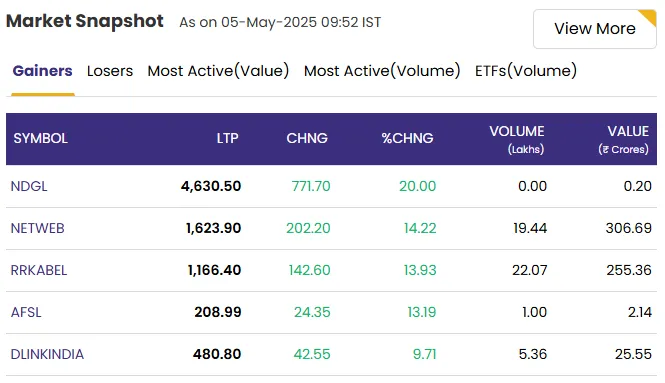
Task: Click the DLINKINDIA symbol link
Action: pyautogui.click(x=47, y=354)
